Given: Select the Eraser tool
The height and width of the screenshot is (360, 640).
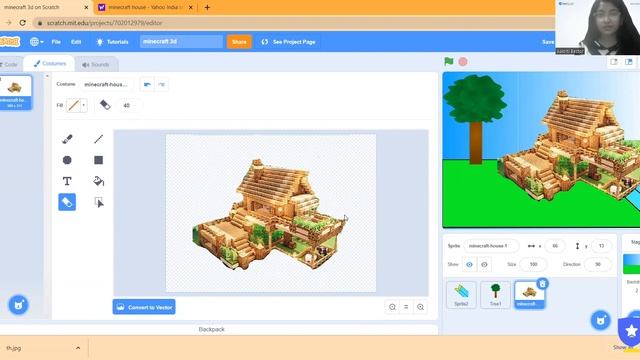Looking at the screenshot, I should tap(67, 202).
